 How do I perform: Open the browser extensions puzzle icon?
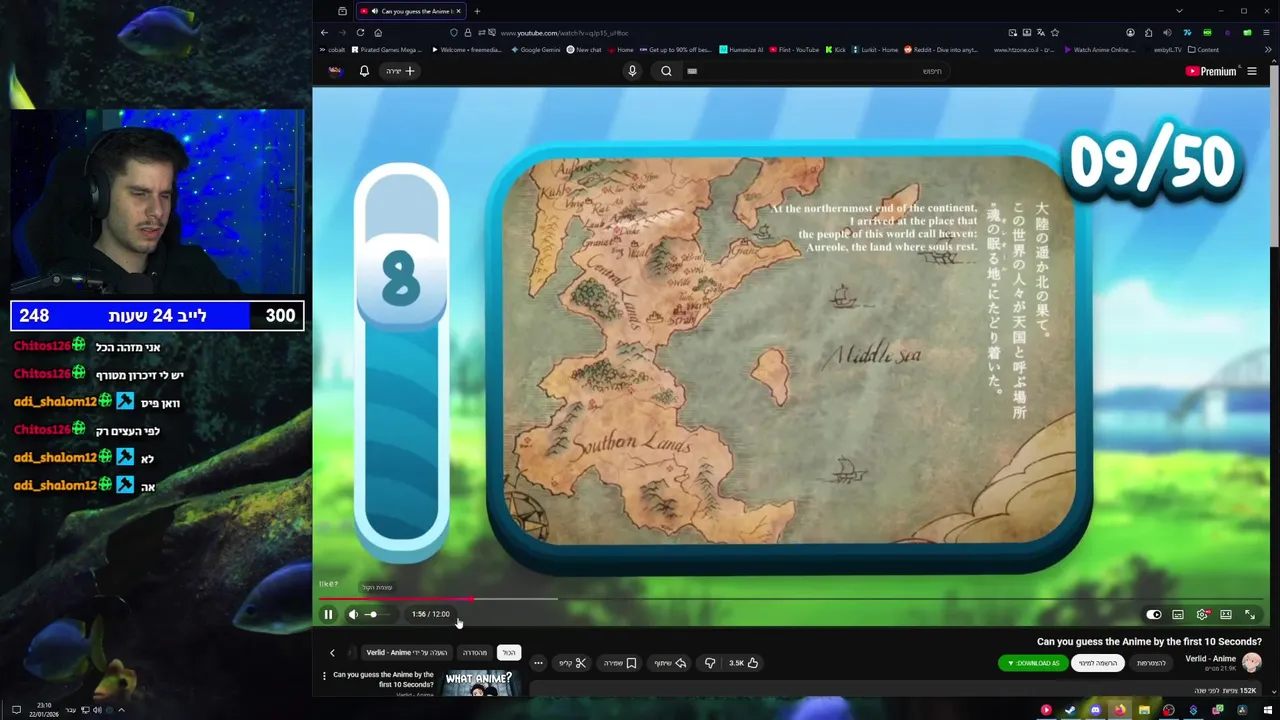tap(1148, 32)
